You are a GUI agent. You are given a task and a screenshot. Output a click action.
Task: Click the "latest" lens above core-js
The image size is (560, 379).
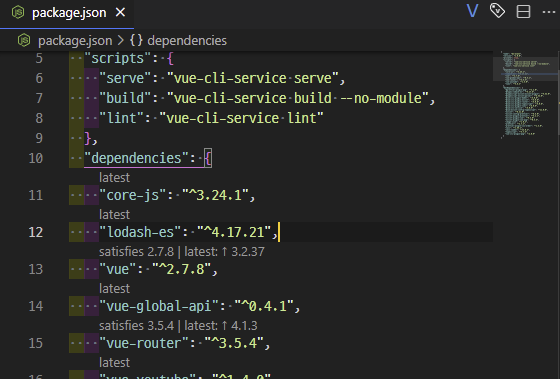click(x=114, y=178)
